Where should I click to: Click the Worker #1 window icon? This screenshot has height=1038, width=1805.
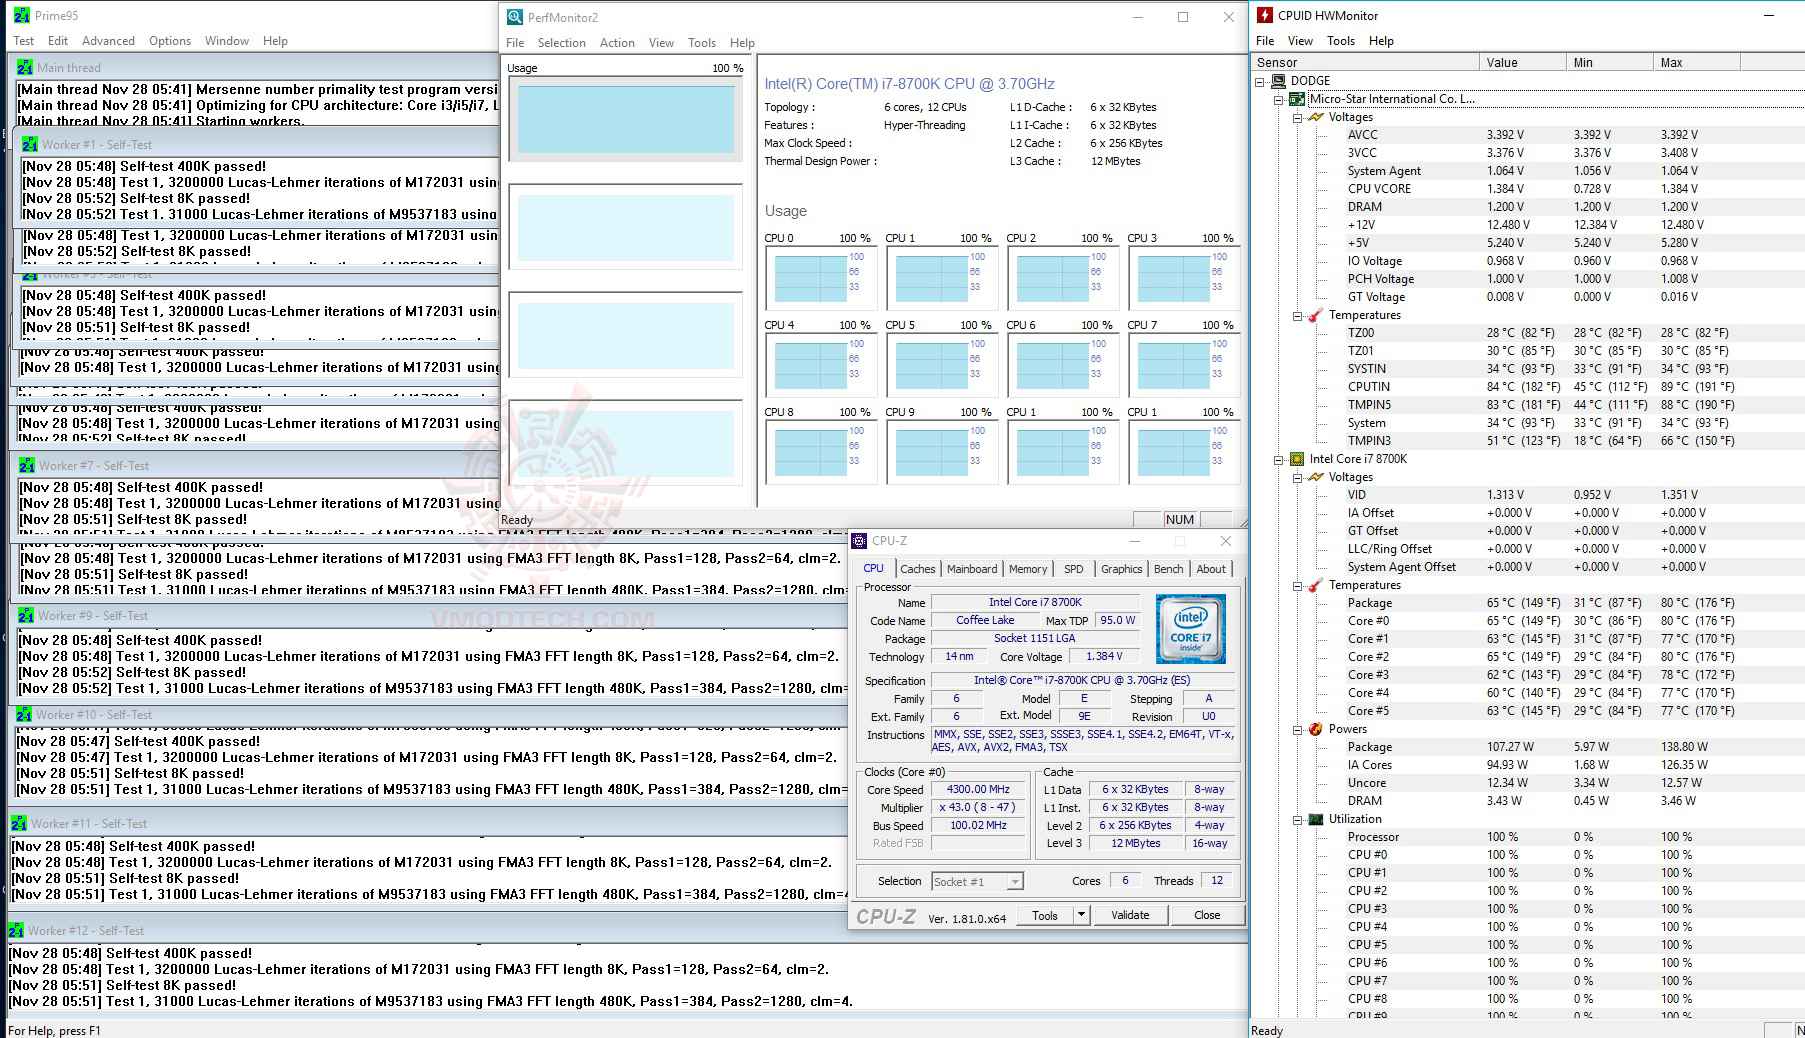click(x=30, y=145)
